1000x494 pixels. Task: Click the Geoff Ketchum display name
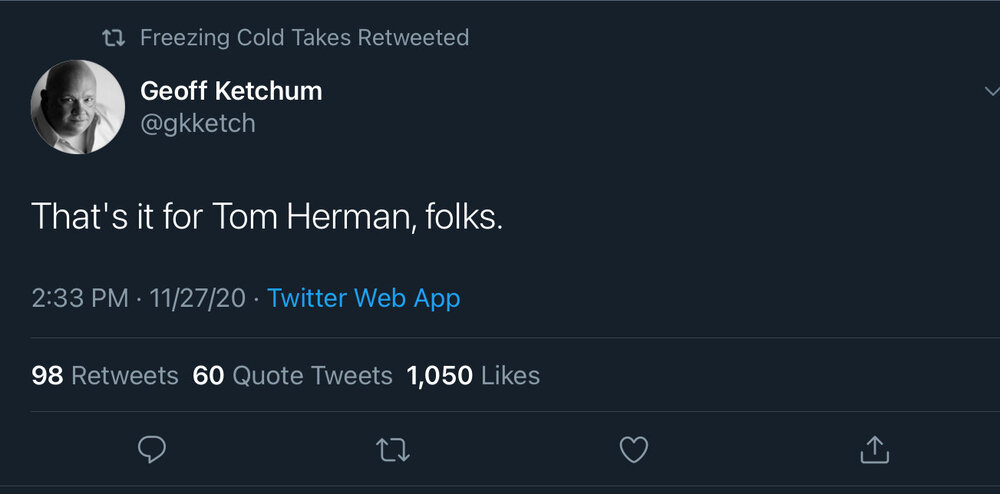click(x=231, y=91)
